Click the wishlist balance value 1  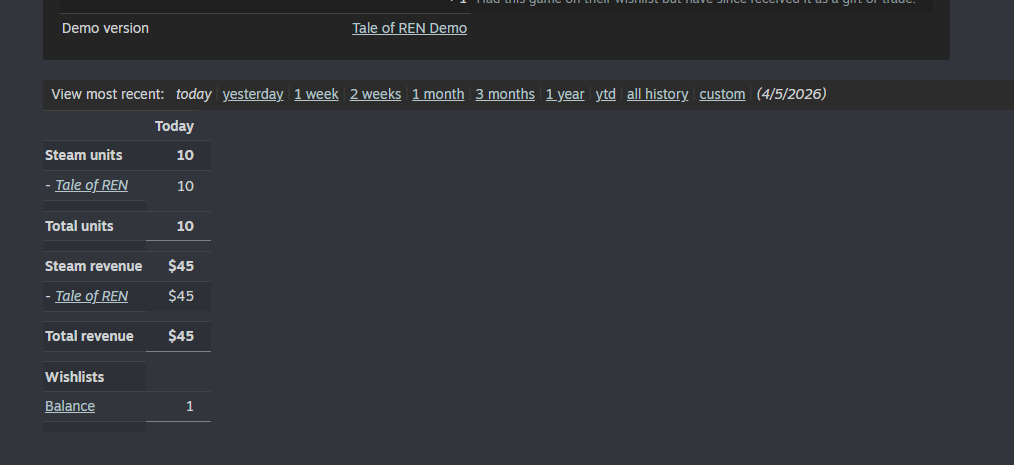pos(189,406)
